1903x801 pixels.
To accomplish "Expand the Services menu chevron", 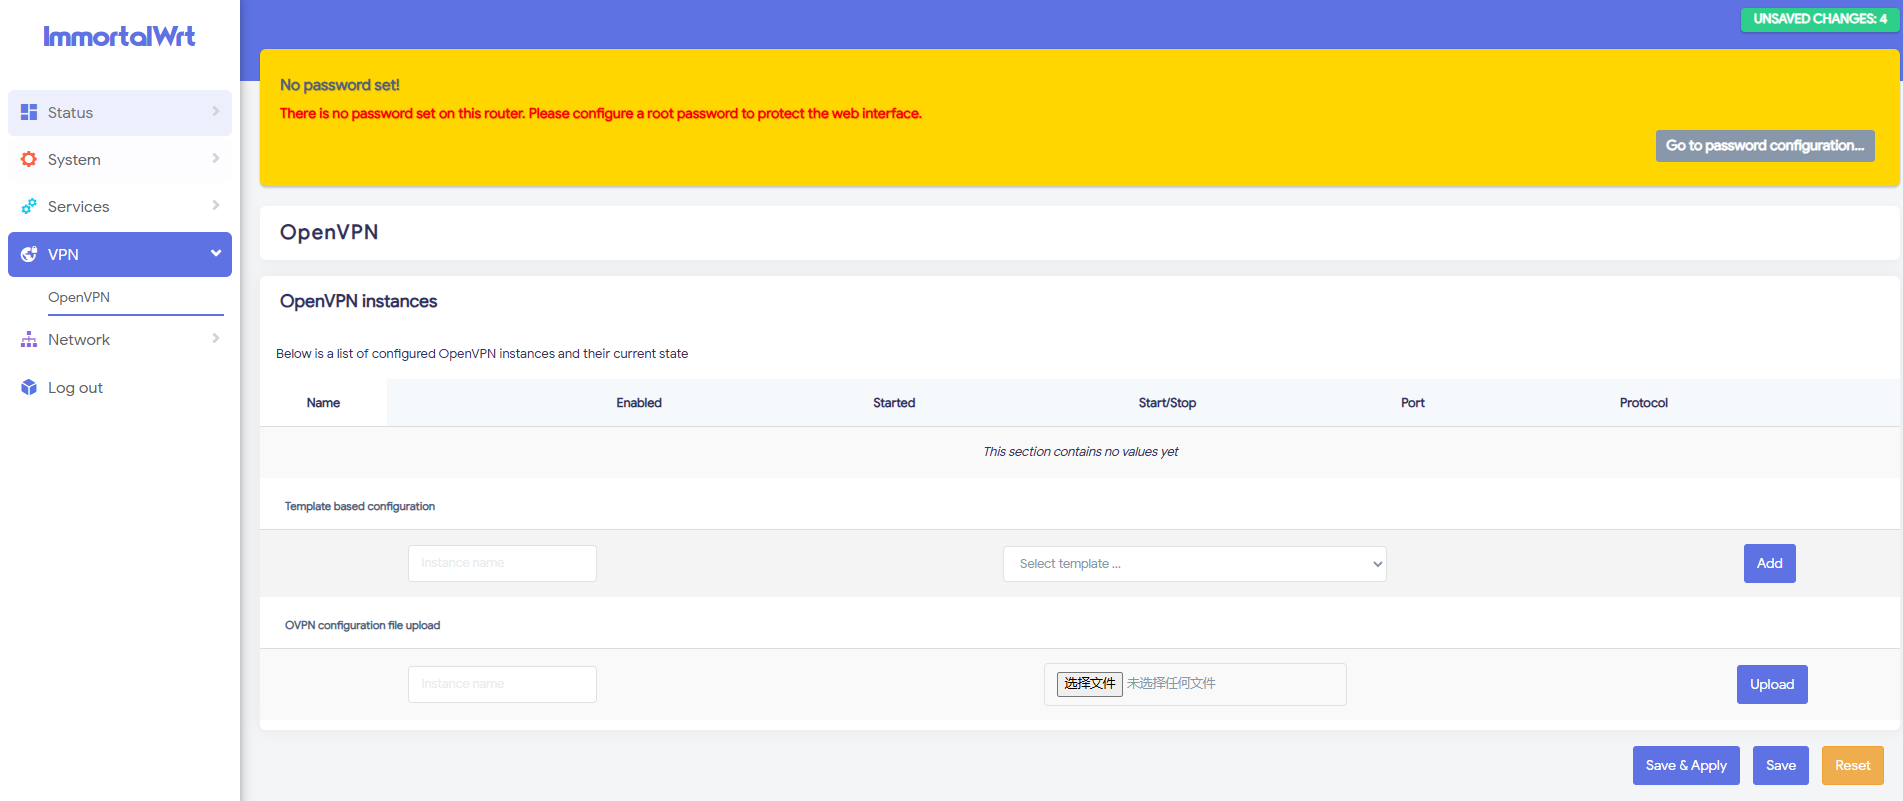I will [x=216, y=205].
